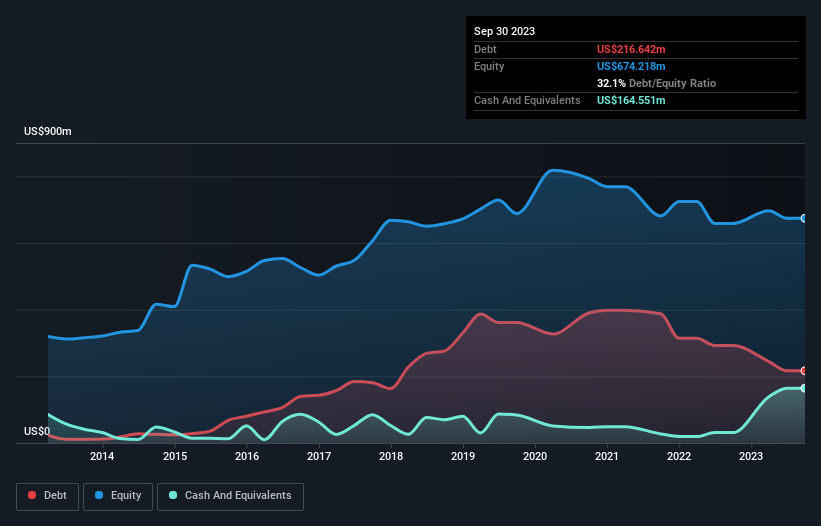
Task: Click the 2014 label on the x-axis
Action: point(102,457)
